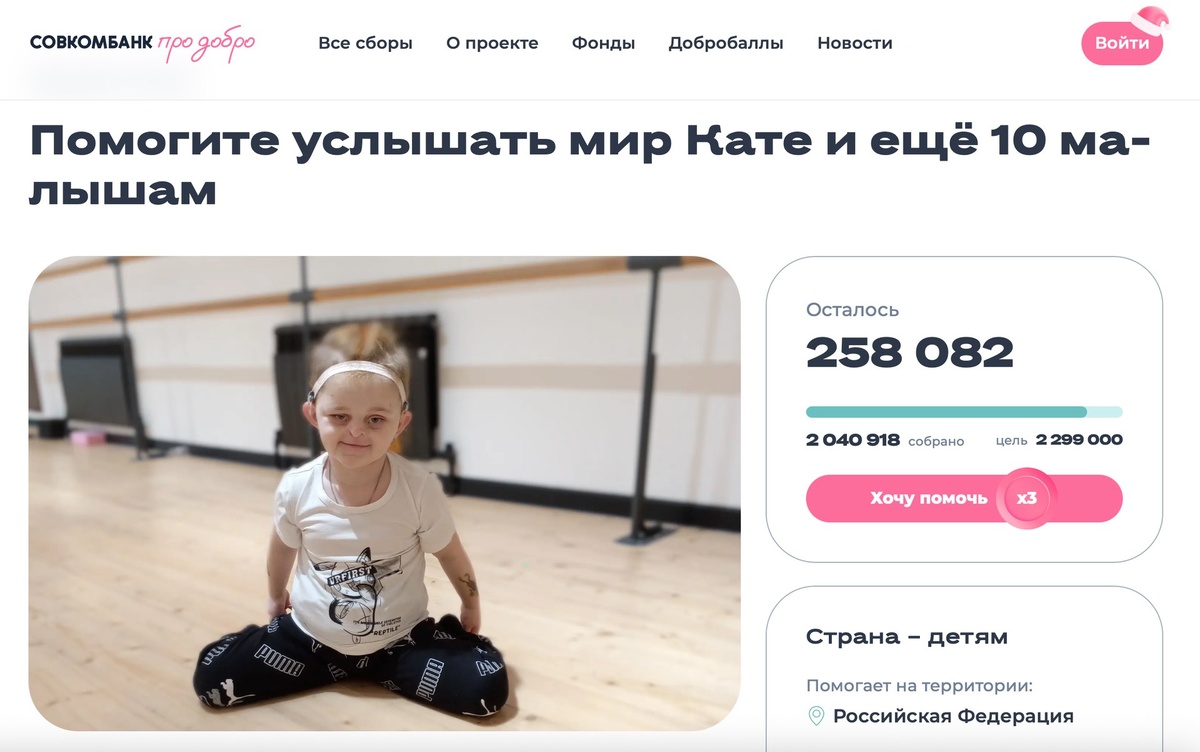
Task: Go to the Фонды section
Action: pyautogui.click(x=603, y=43)
